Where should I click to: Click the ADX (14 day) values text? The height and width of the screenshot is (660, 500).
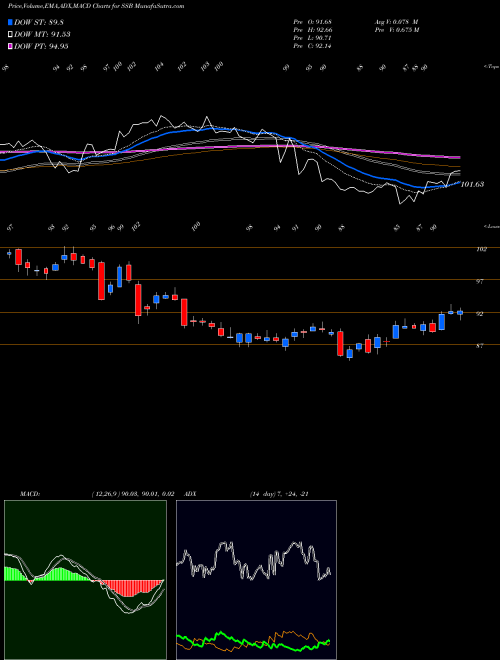[279, 494]
